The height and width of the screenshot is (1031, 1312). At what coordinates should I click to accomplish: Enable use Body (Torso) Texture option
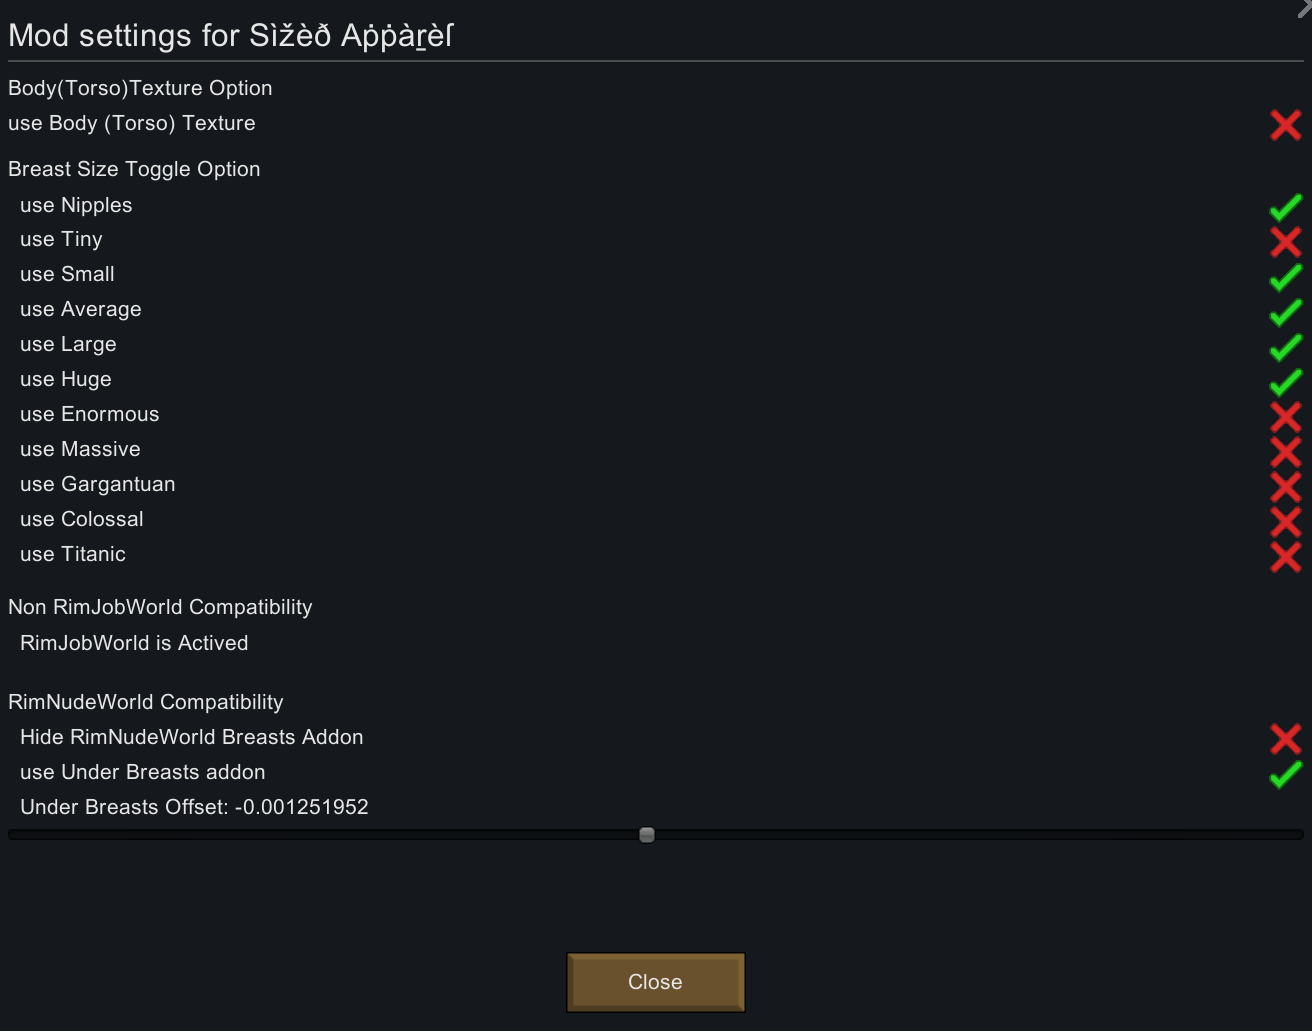[1286, 124]
